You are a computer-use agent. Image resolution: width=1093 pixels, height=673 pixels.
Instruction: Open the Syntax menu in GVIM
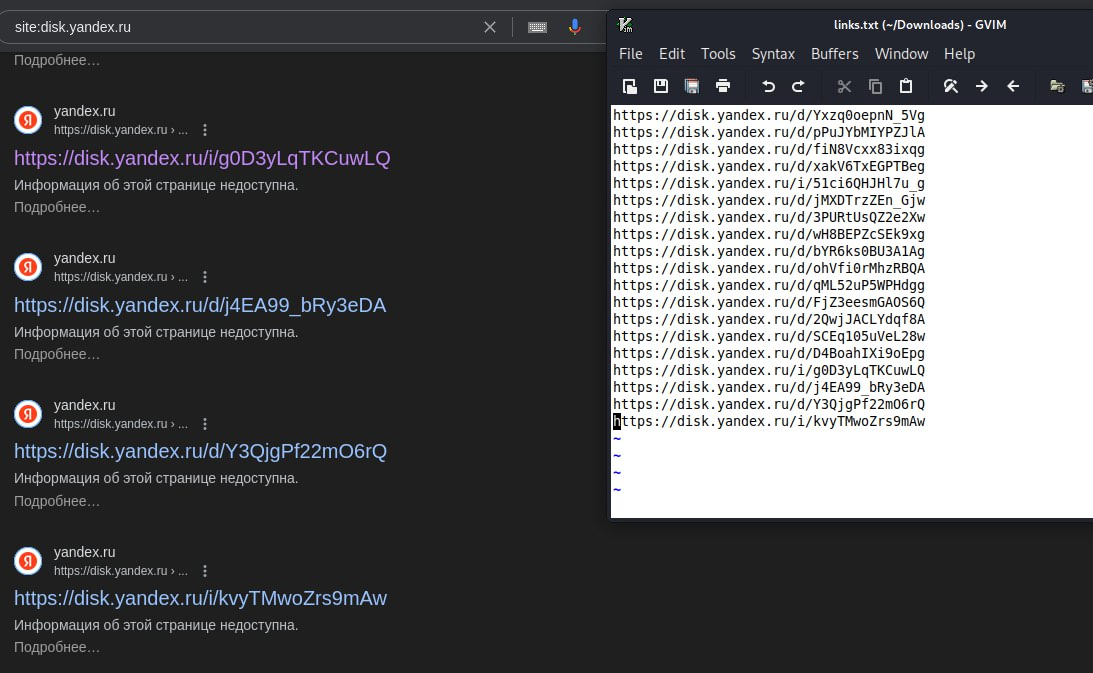pyautogui.click(x=773, y=54)
